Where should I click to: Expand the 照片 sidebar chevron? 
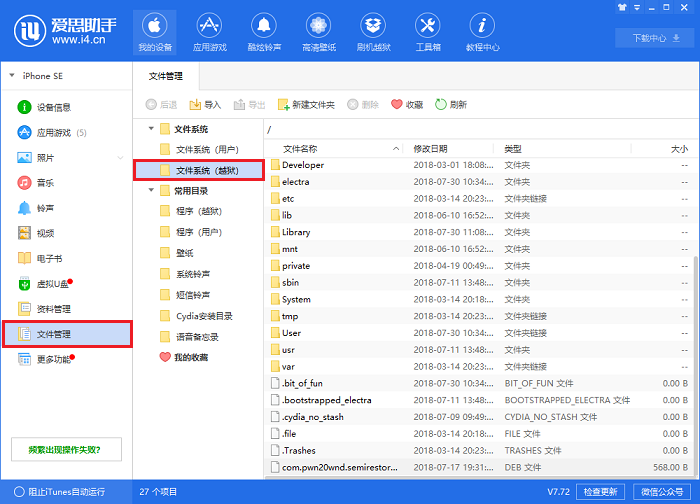click(x=120, y=158)
